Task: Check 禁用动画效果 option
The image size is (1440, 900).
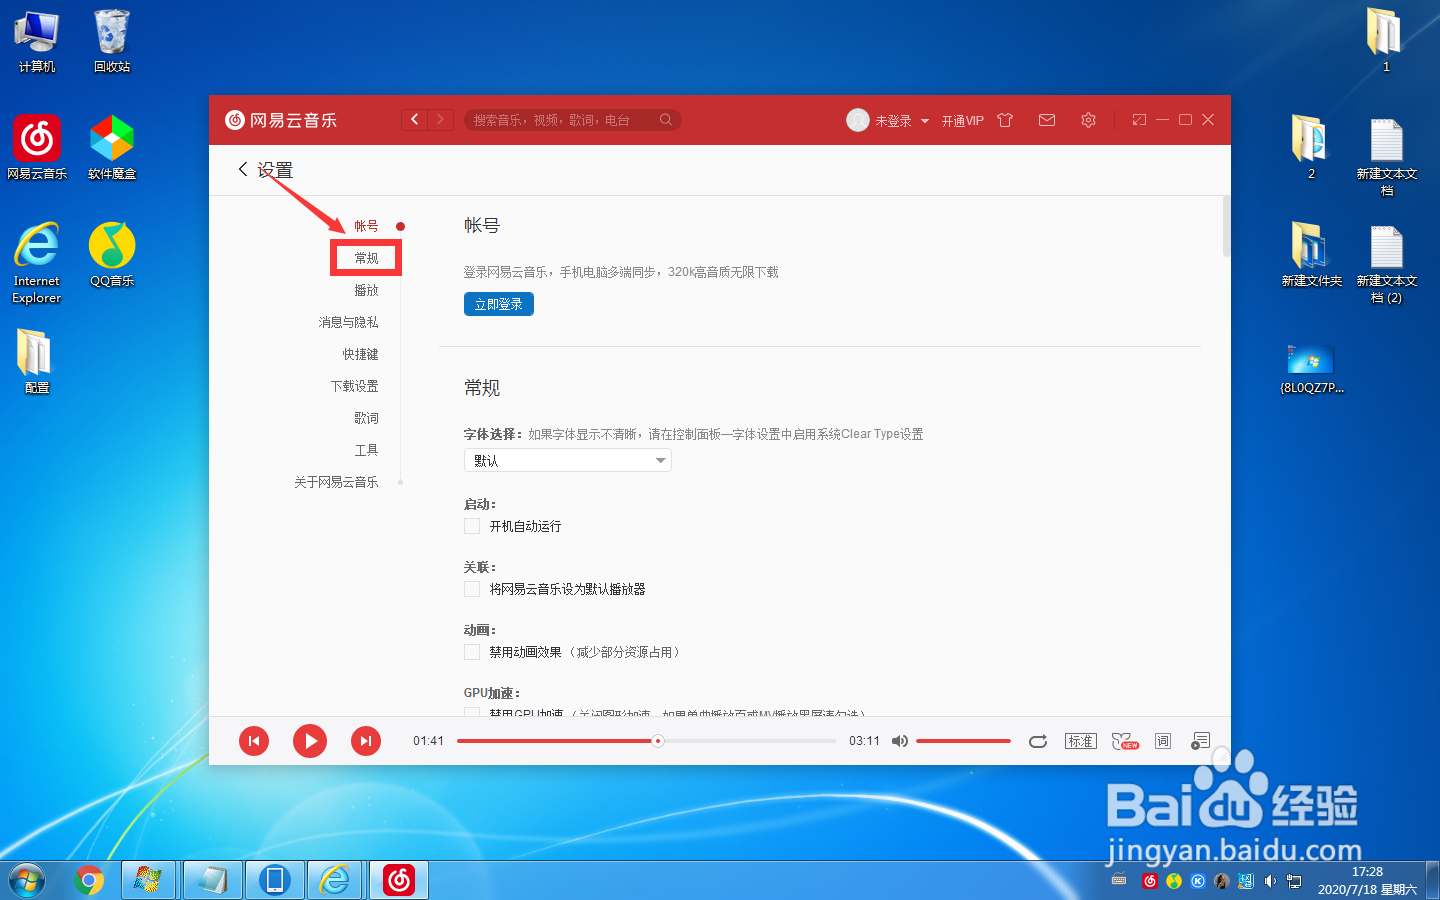Action: point(472,652)
